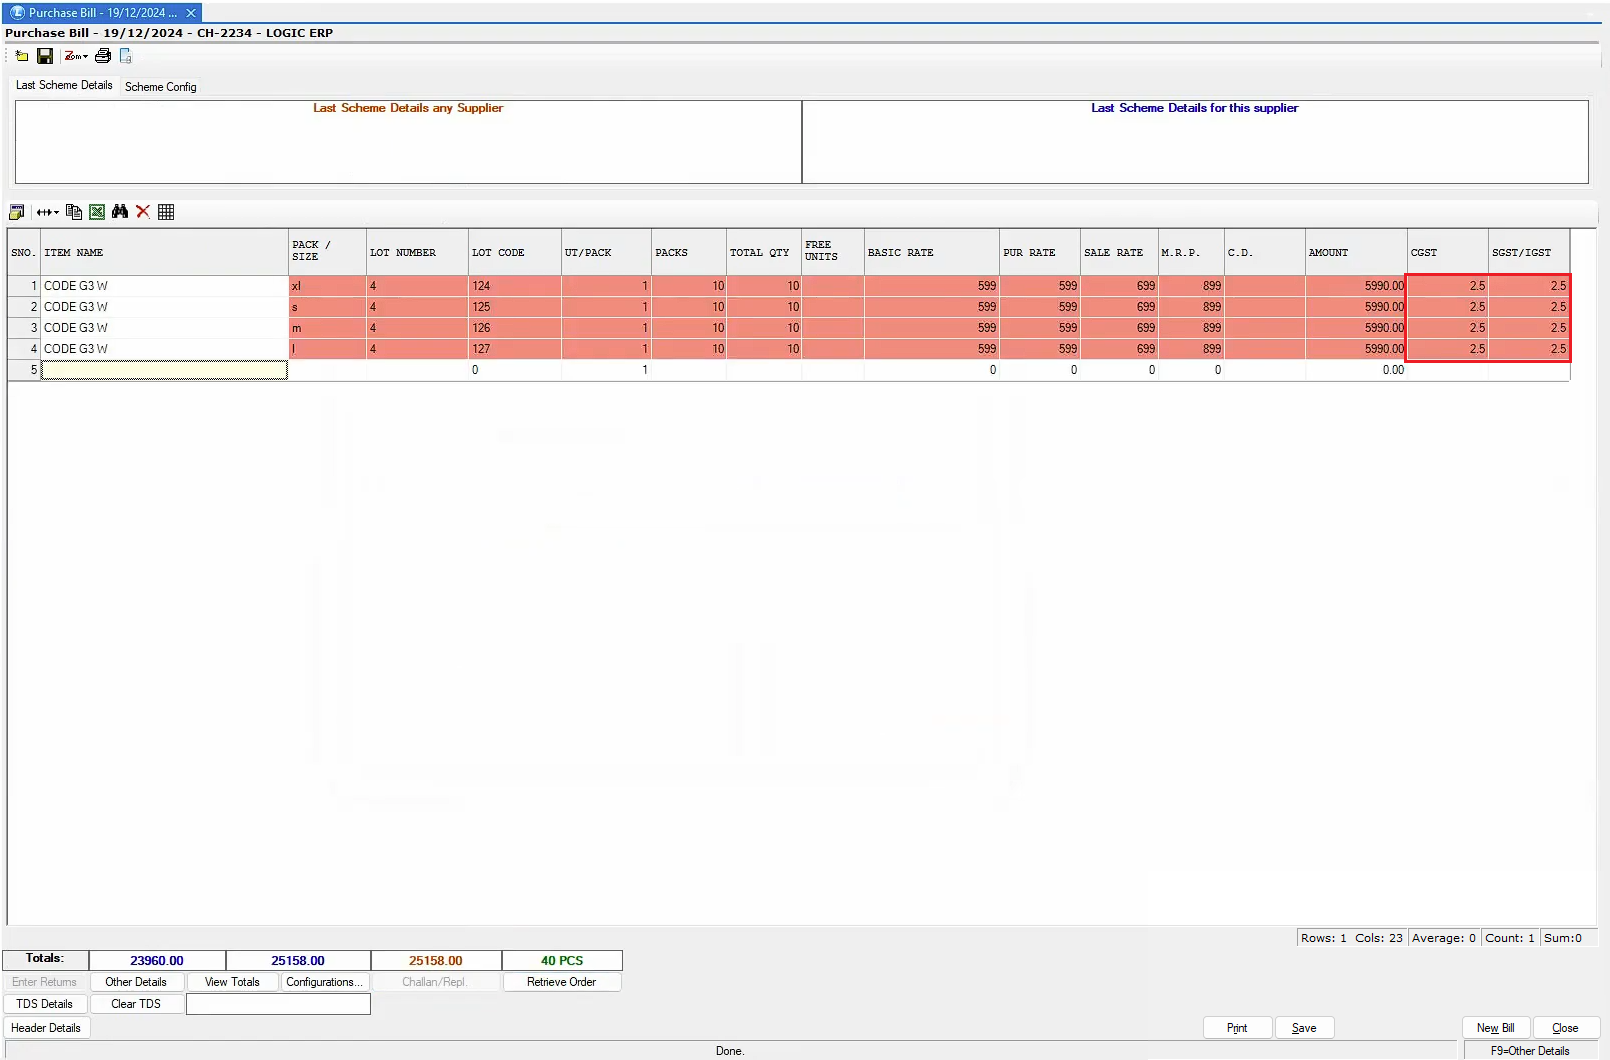Open the print preview document icon
The width and height of the screenshot is (1610, 1060).
[126, 56]
